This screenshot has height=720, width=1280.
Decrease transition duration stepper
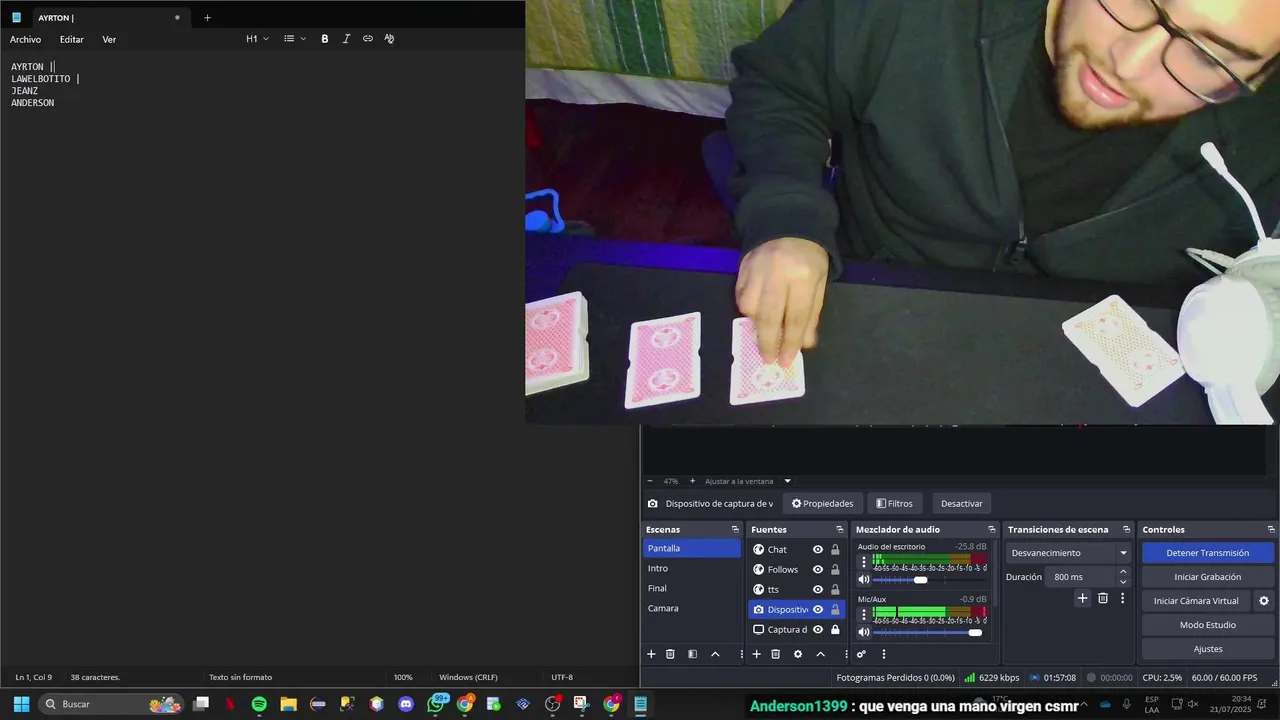pyautogui.click(x=1123, y=582)
